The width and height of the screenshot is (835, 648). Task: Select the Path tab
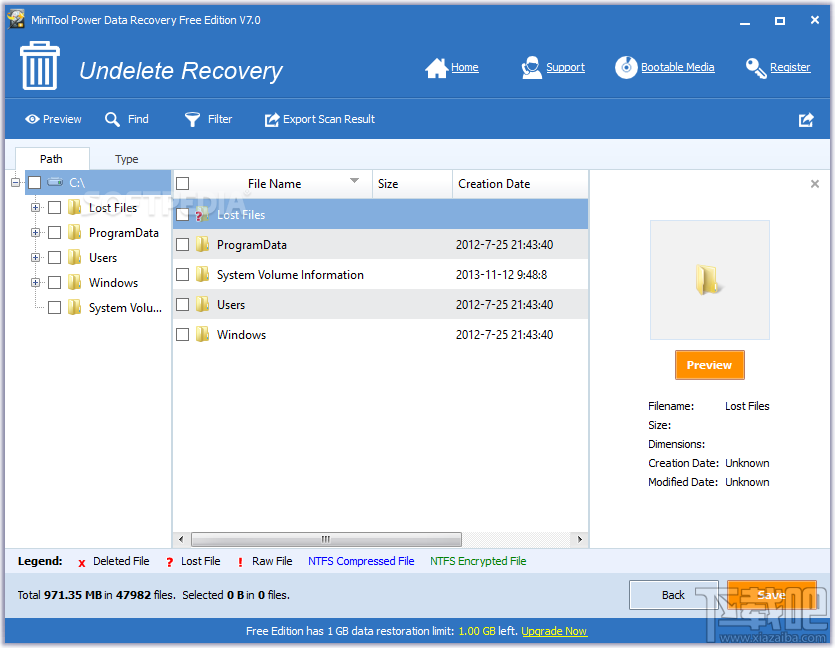(51, 159)
